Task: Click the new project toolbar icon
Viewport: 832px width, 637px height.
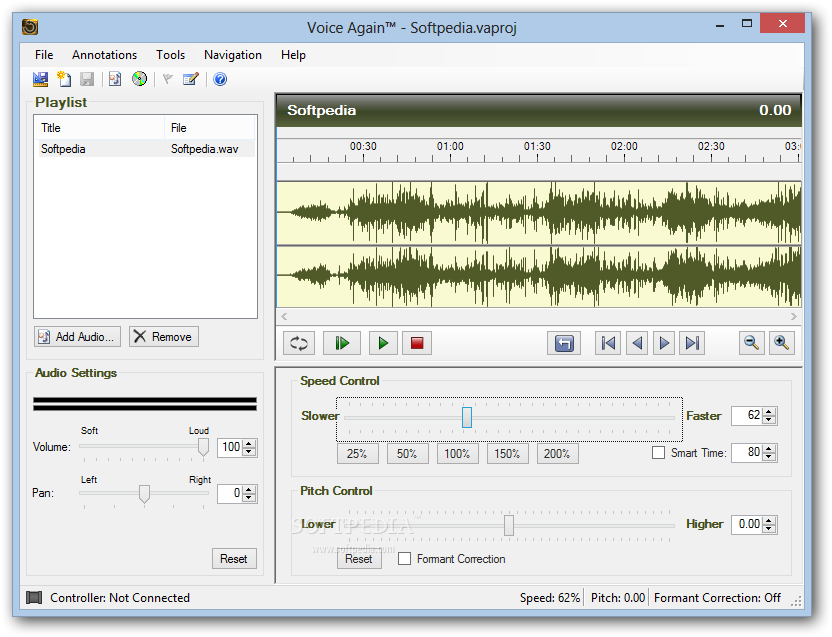Action: point(64,79)
